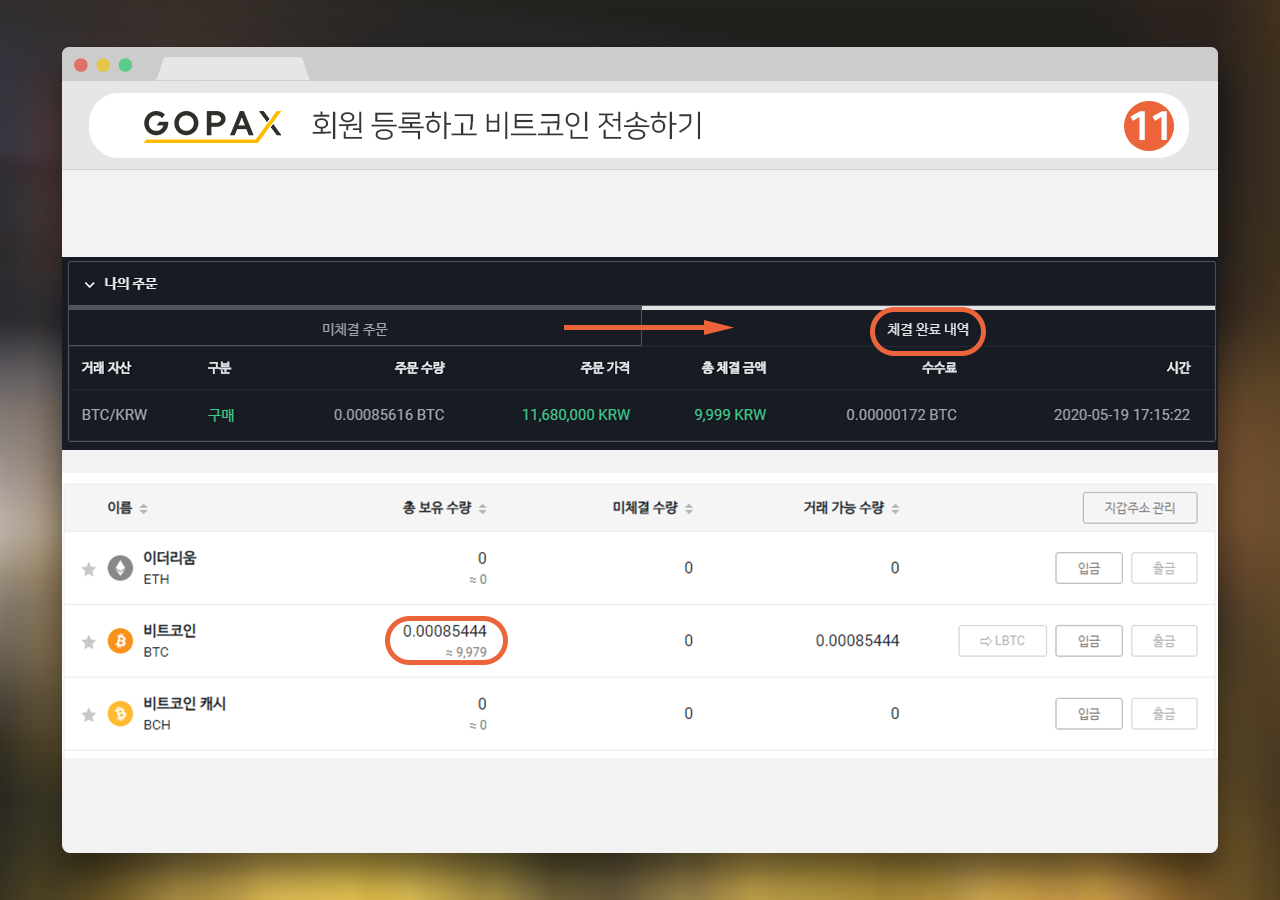Click 입금 for 비트코인 BTC
Viewport: 1280px width, 900px height.
point(1089,640)
